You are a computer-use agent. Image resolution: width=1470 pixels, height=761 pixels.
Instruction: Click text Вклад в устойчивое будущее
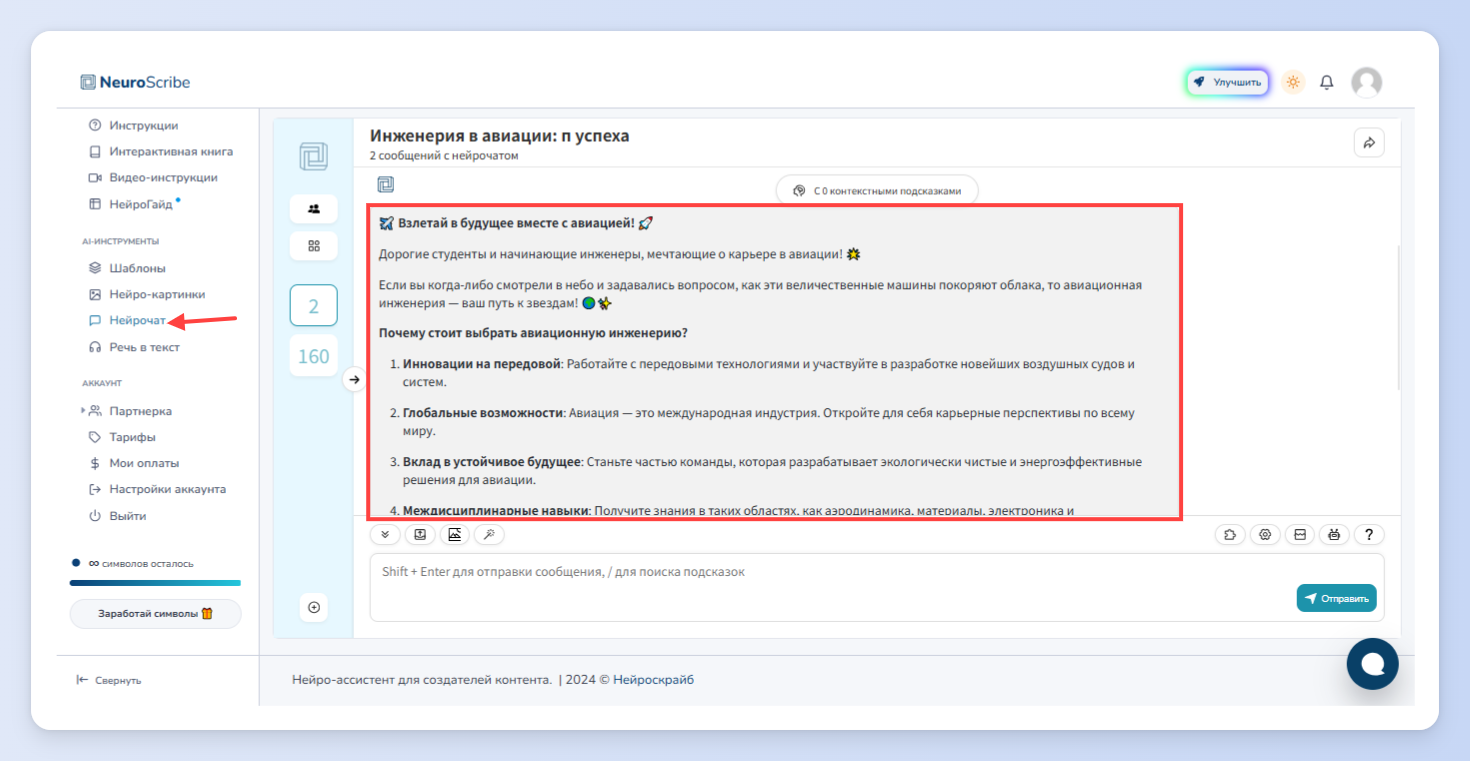(x=492, y=462)
